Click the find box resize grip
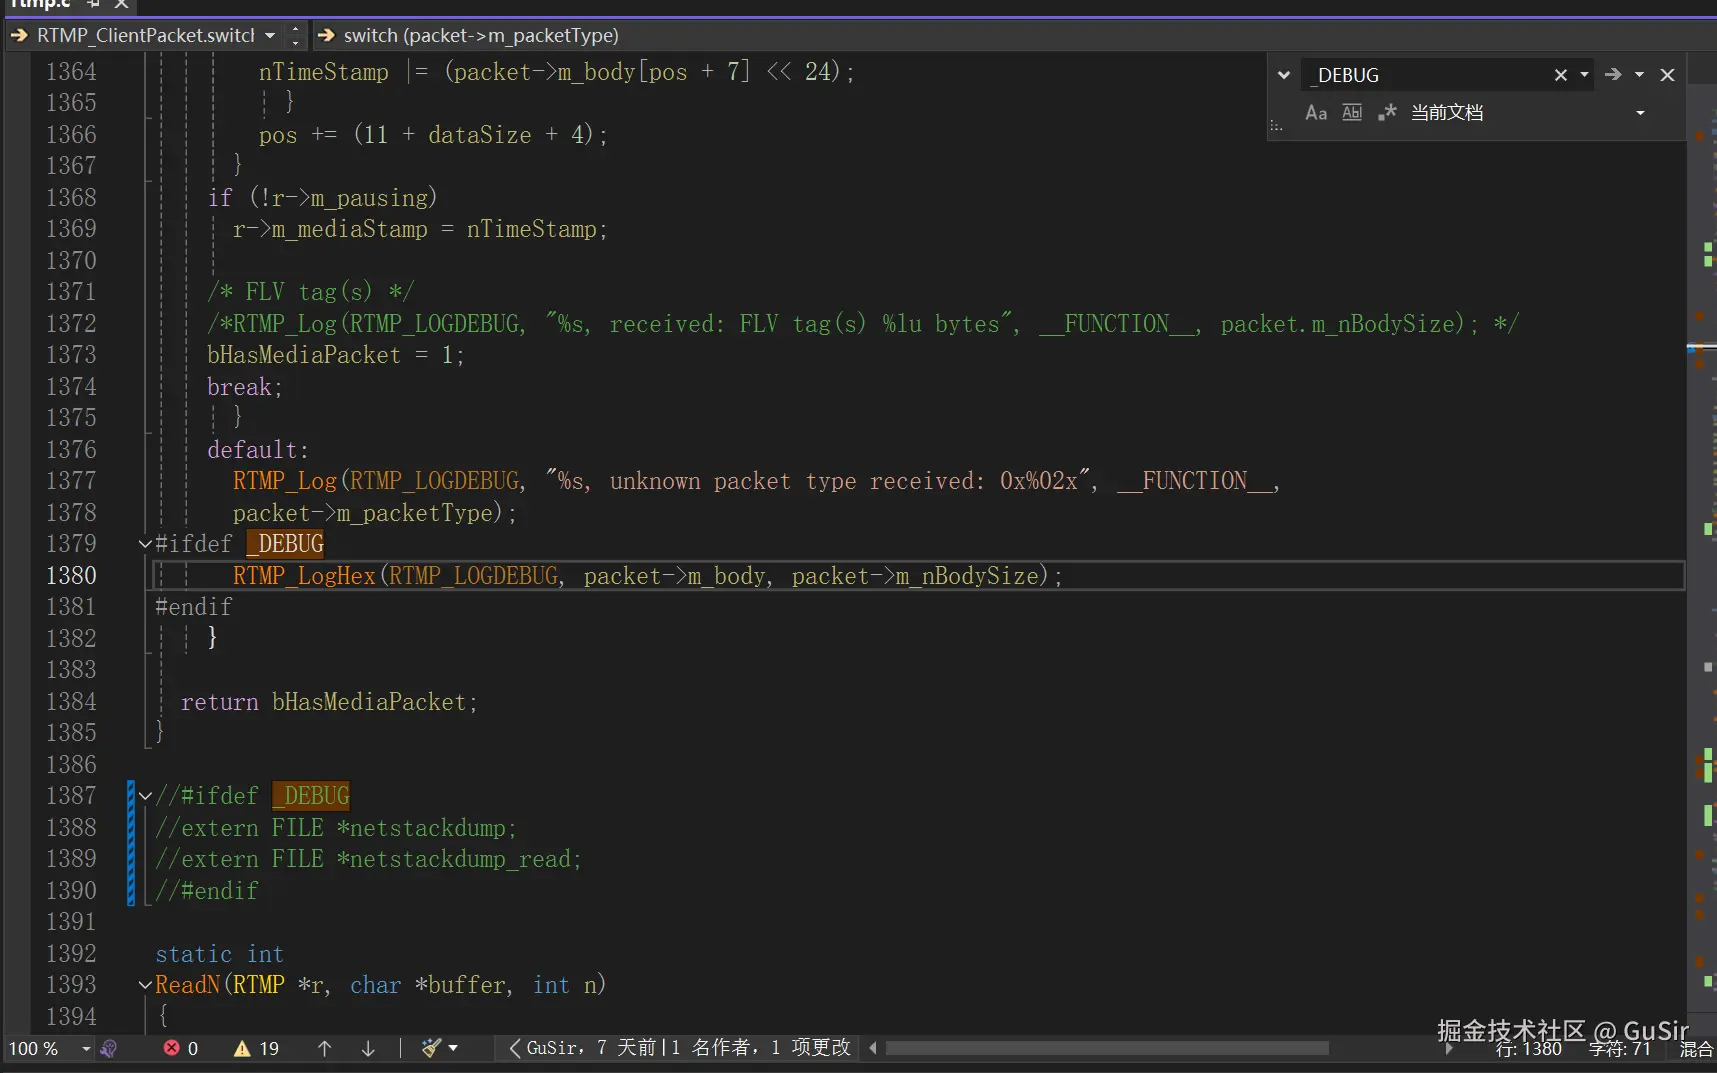This screenshot has height=1073, width=1717. point(1276,126)
